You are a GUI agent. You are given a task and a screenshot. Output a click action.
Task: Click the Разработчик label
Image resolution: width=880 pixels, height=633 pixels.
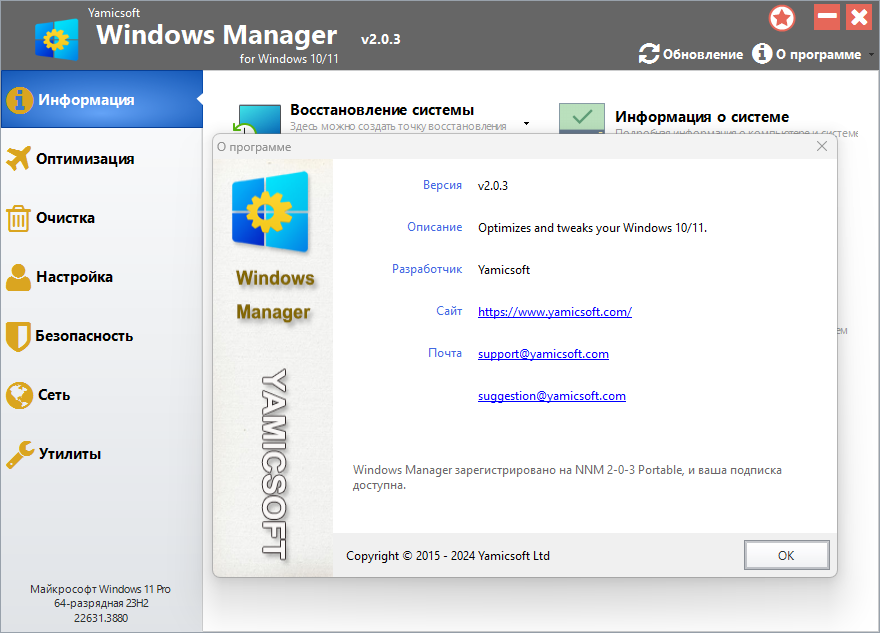(427, 269)
